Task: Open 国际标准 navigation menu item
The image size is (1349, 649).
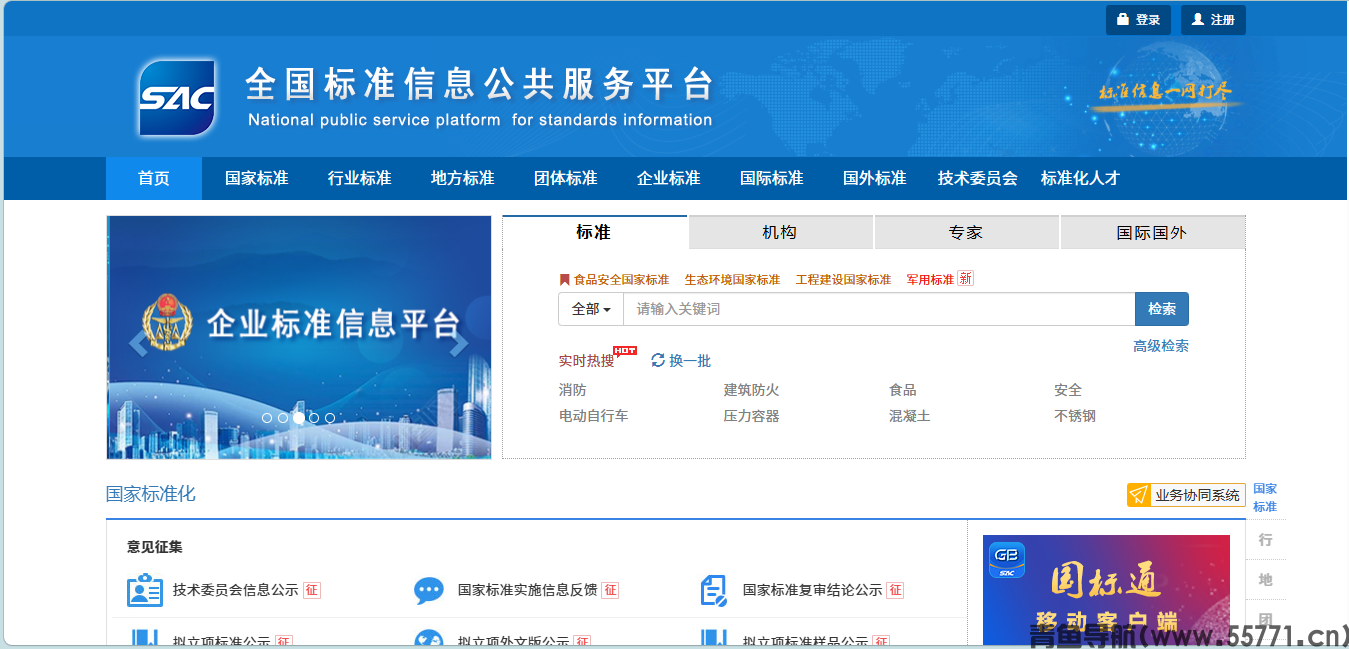Action: coord(772,178)
